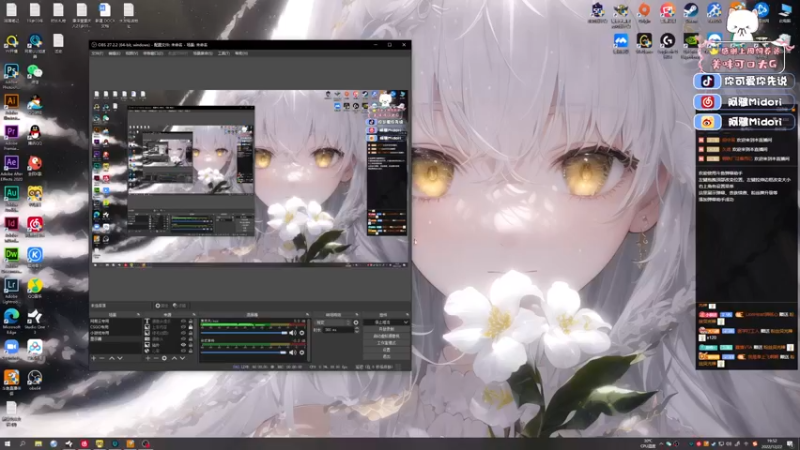Screen dimensions: 800x450
Task: Open the Tools menu in OBS
Action: [223, 53]
